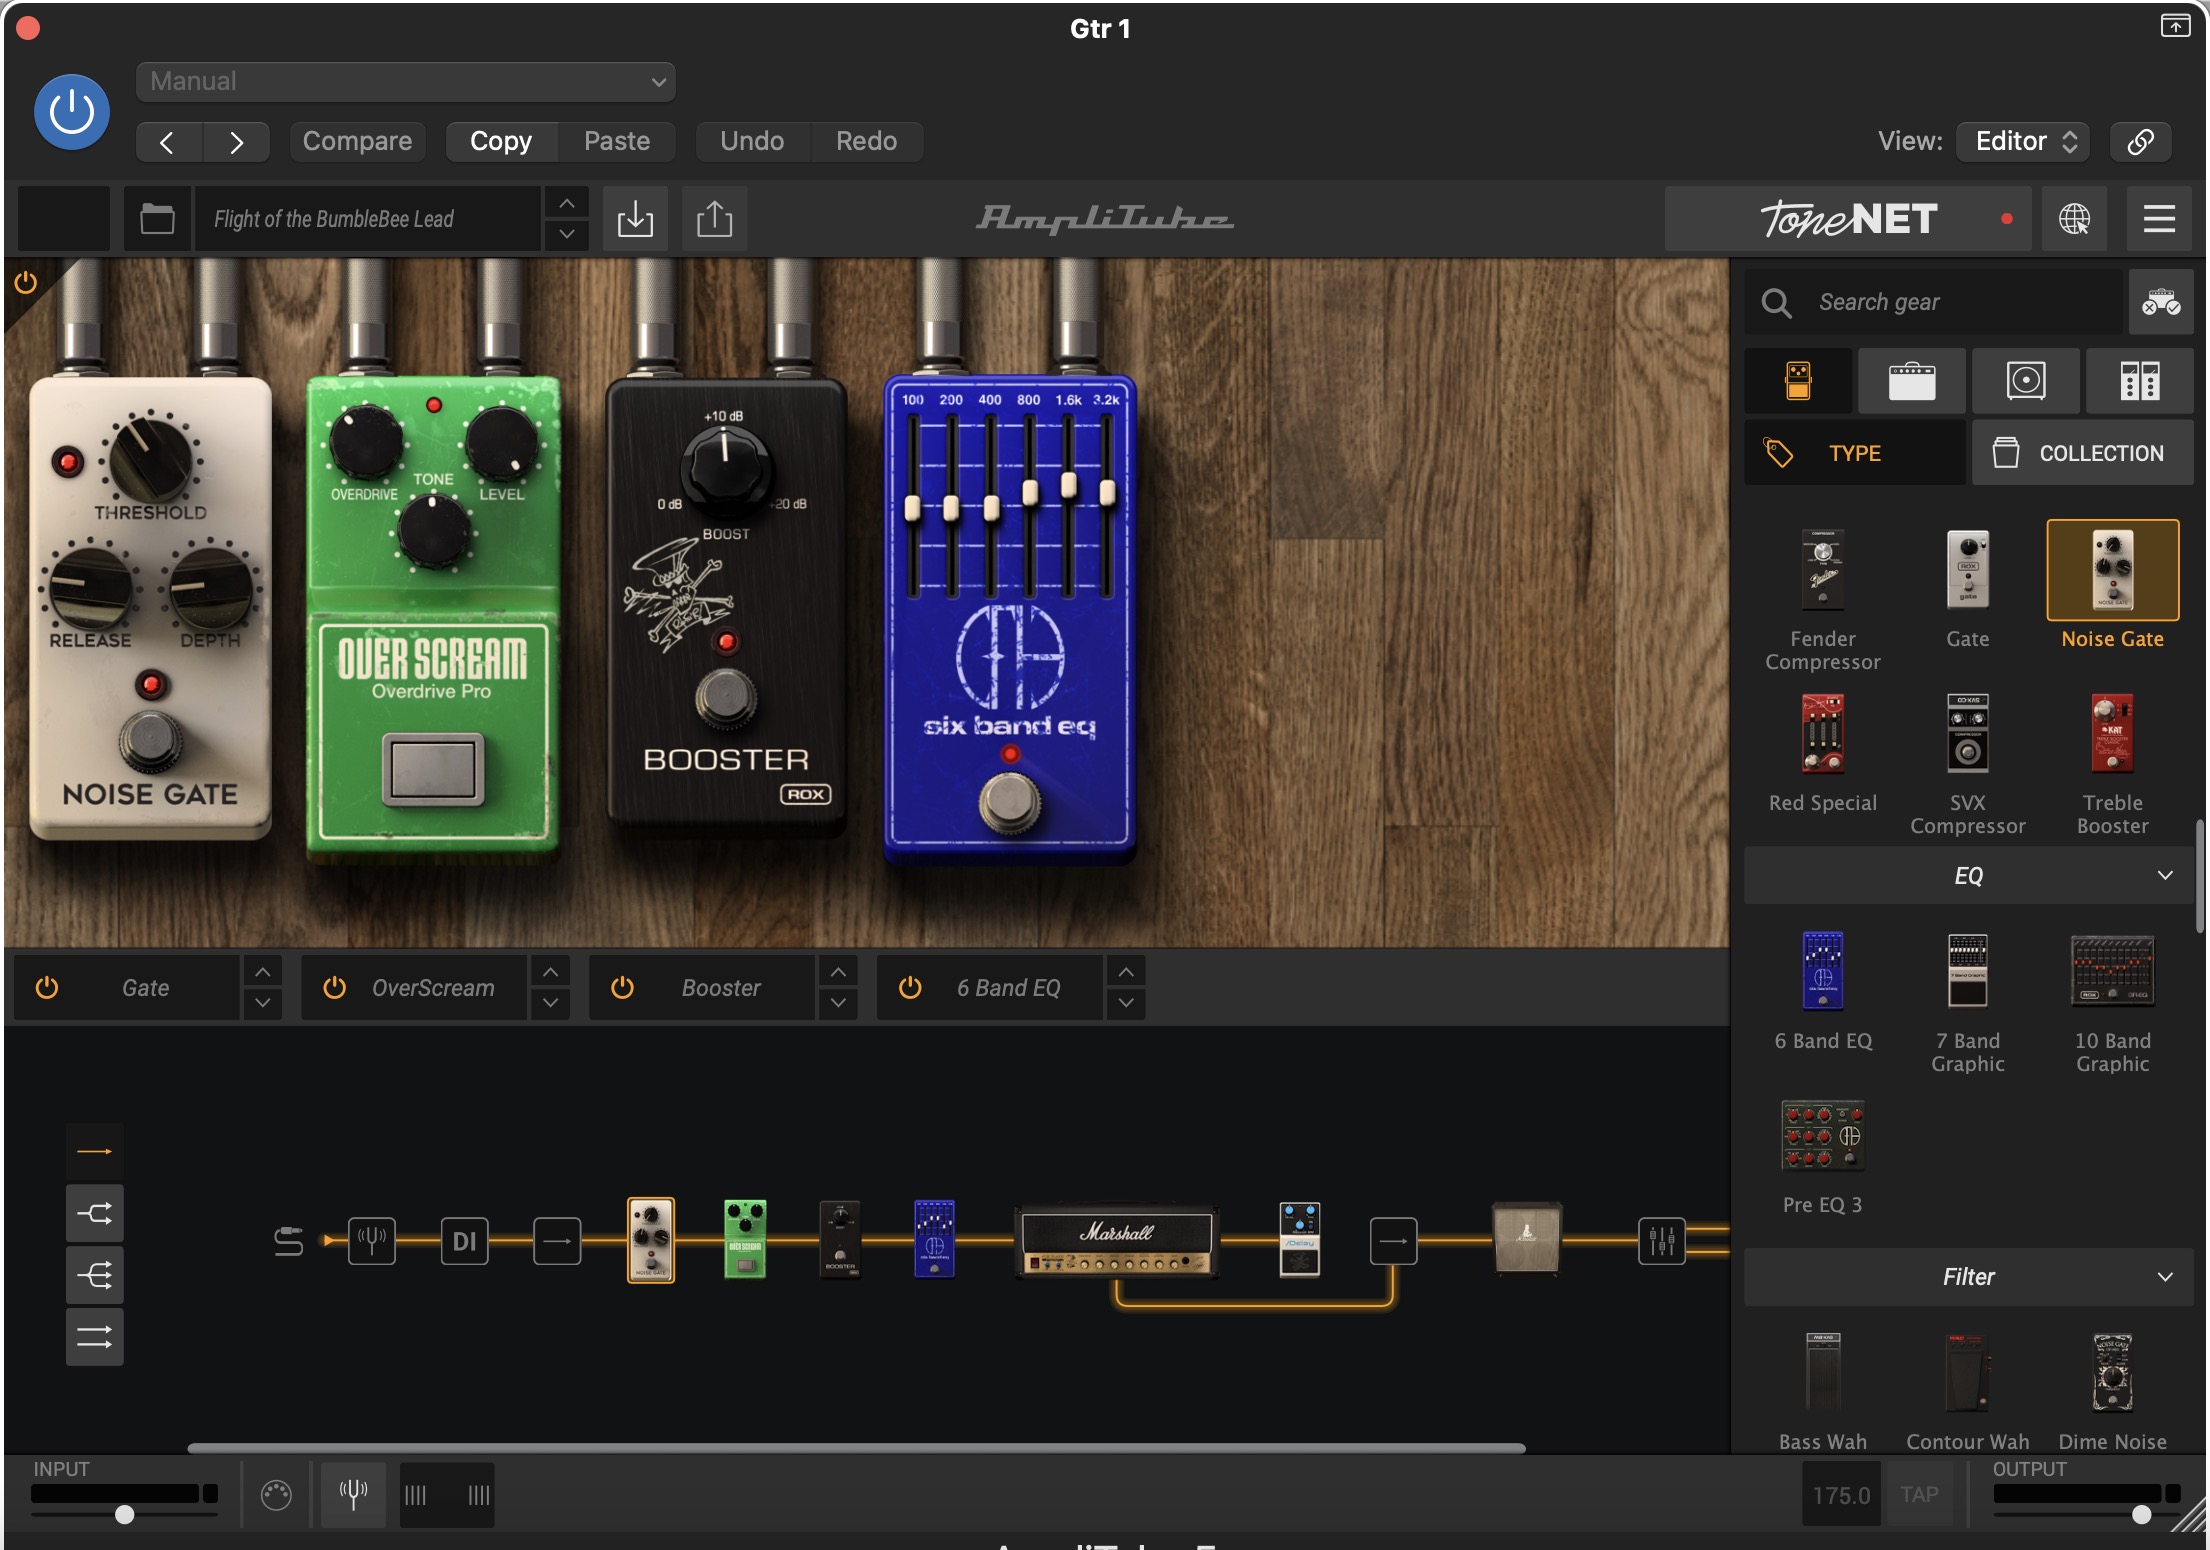This screenshot has height=1550, width=2210.
Task: Click the six band eq pedal footswitch
Action: [x=1009, y=801]
